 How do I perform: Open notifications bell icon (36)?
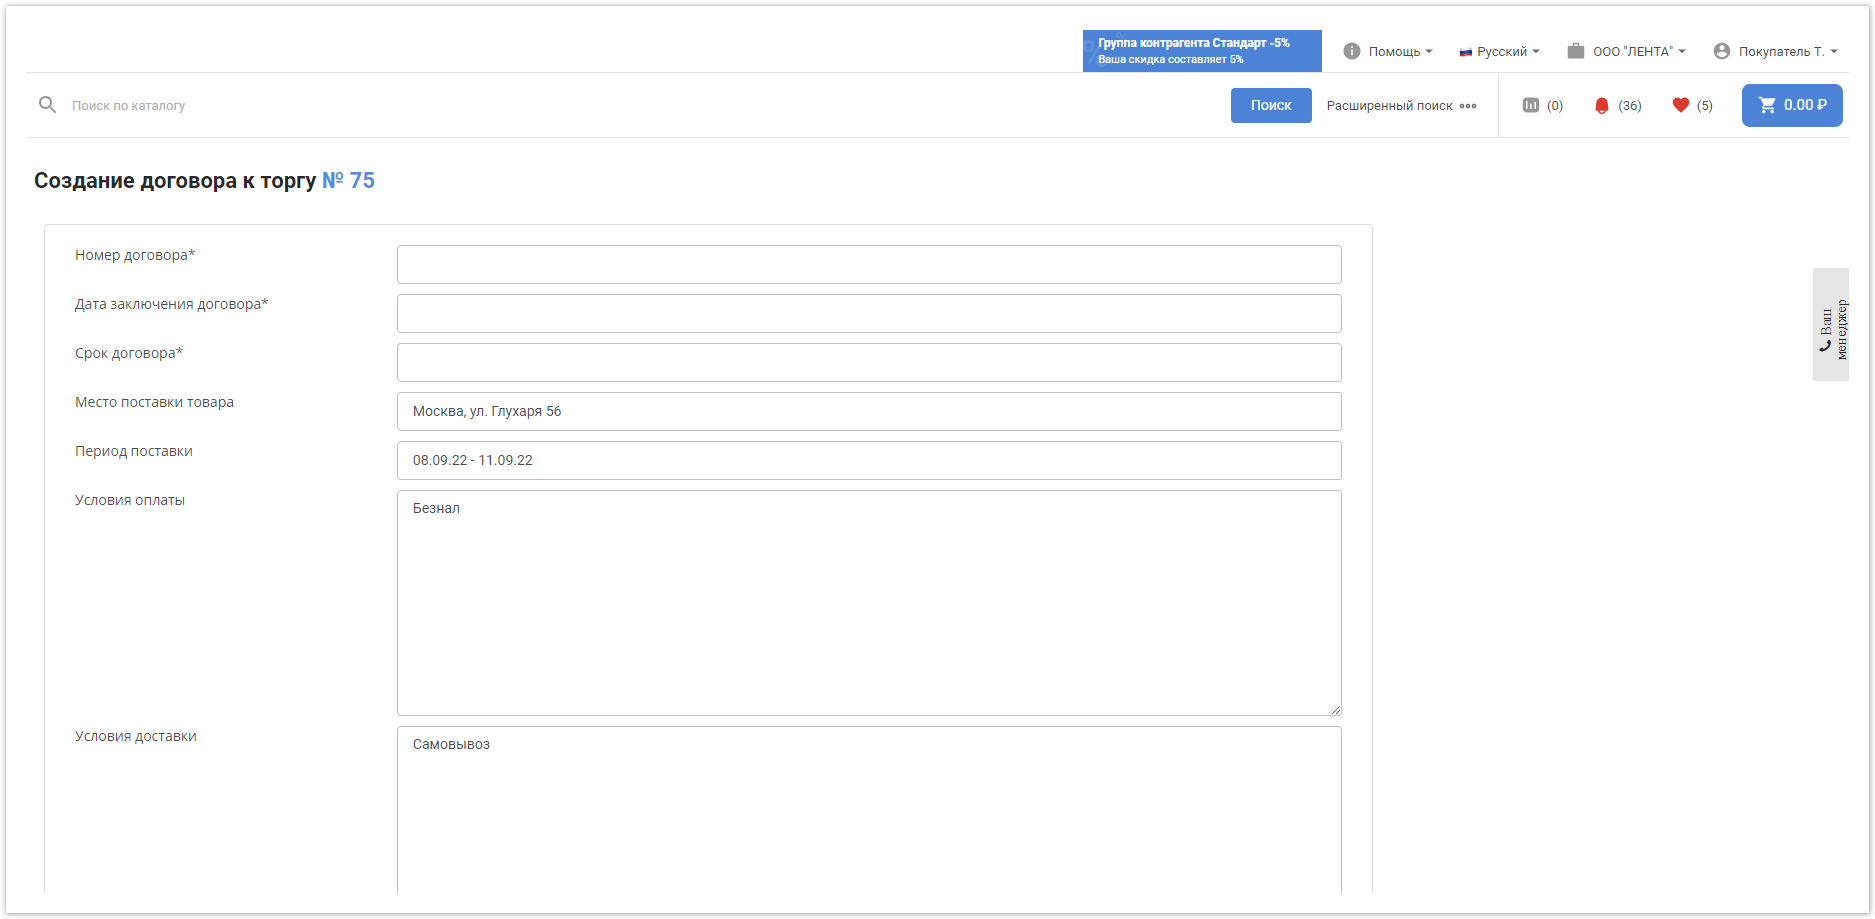(1601, 105)
